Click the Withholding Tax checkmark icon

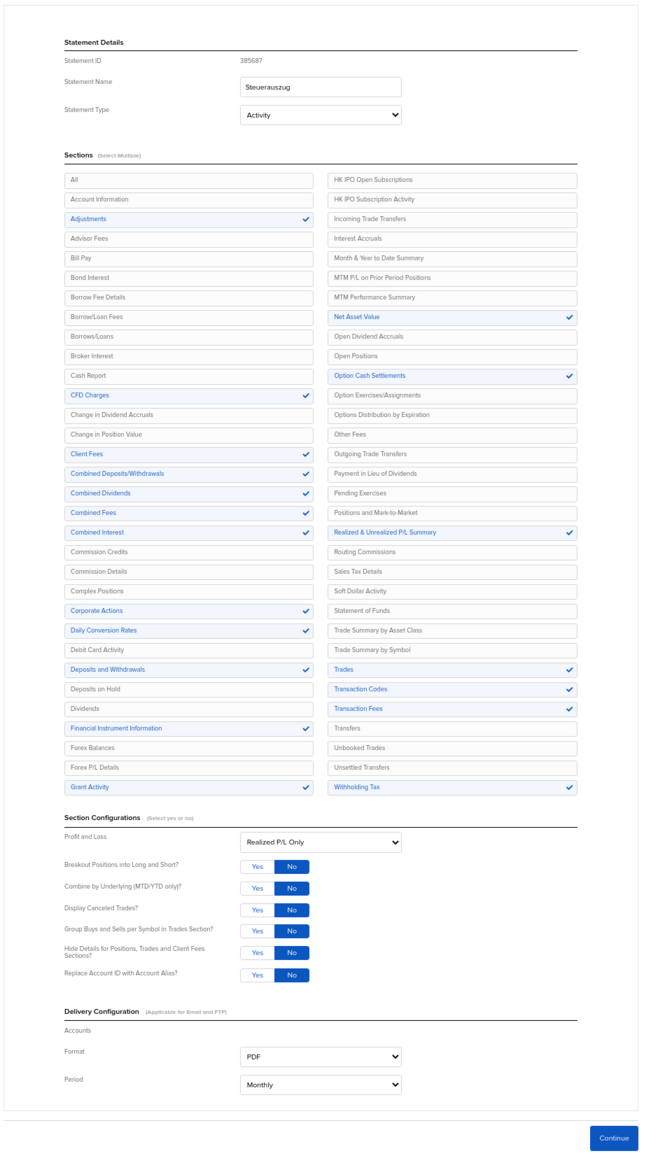(569, 788)
